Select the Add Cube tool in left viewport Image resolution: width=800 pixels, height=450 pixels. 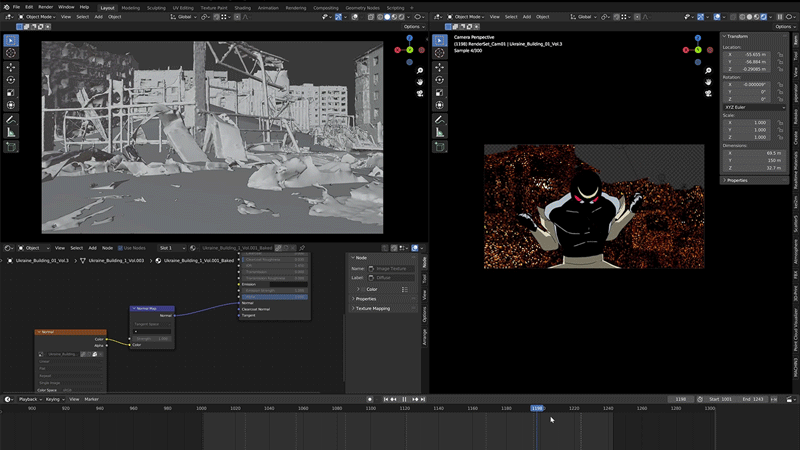(x=11, y=147)
